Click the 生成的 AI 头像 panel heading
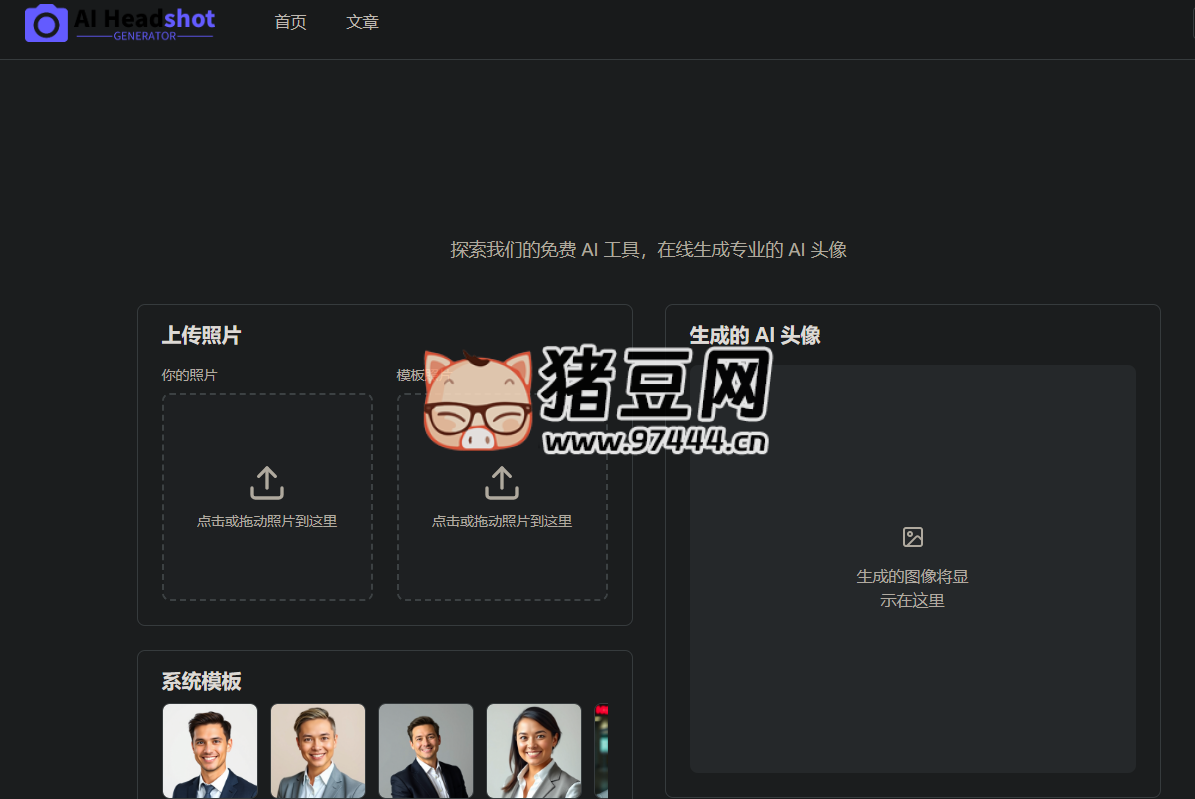 [755, 335]
